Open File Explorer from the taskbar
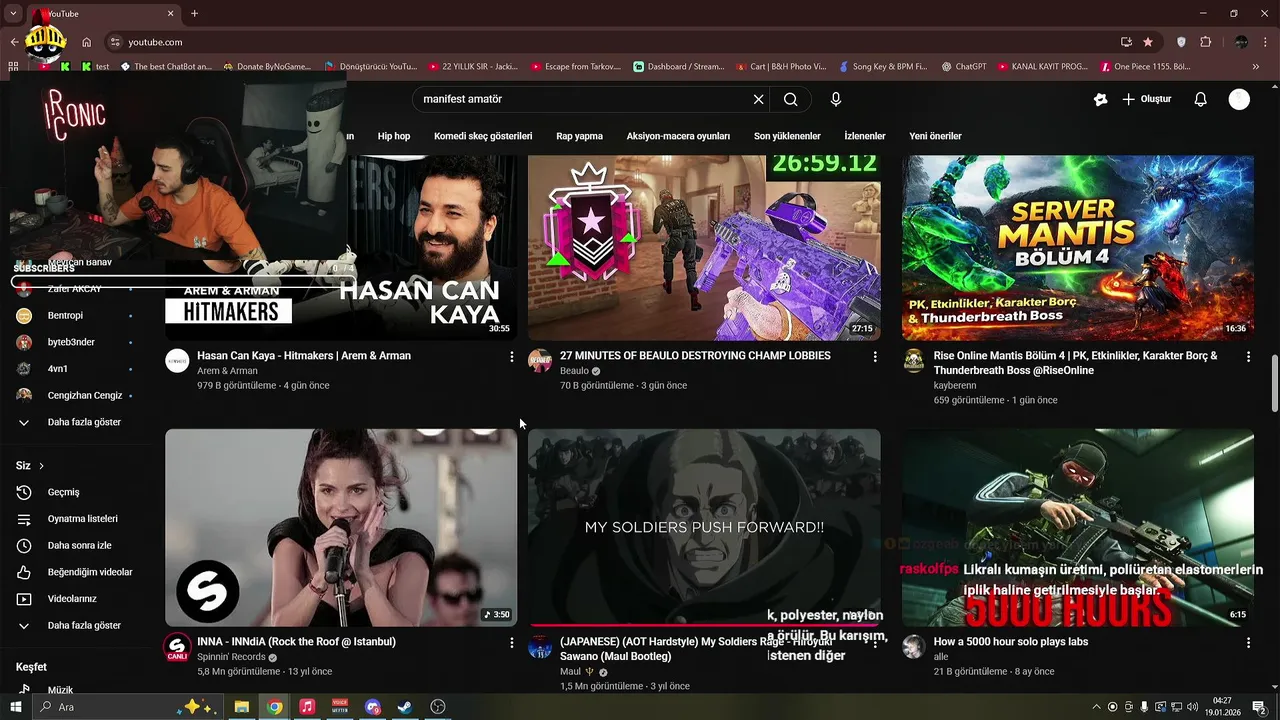Image resolution: width=1280 pixels, height=720 pixels. coord(242,707)
